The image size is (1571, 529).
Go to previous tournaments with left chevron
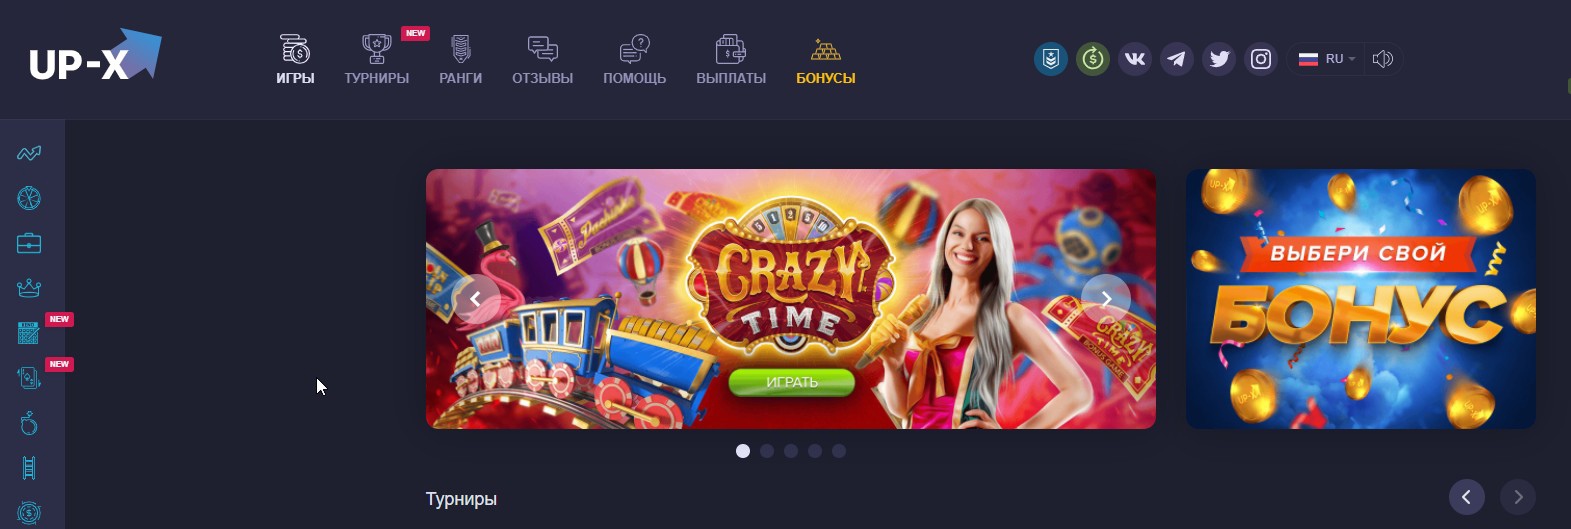tap(1467, 497)
